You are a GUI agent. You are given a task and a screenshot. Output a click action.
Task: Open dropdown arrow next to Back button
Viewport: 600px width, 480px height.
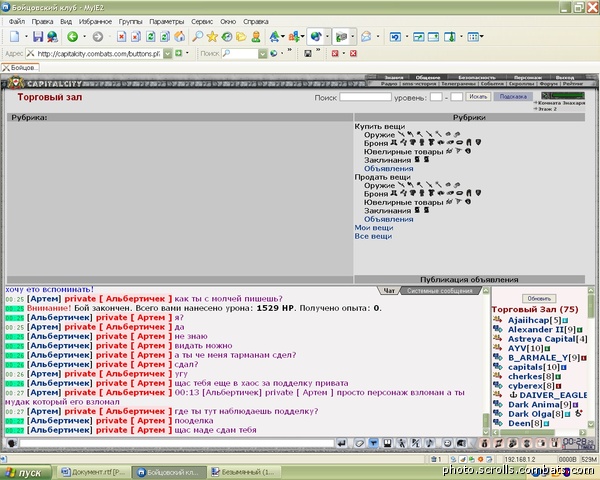pyautogui.click(x=85, y=37)
